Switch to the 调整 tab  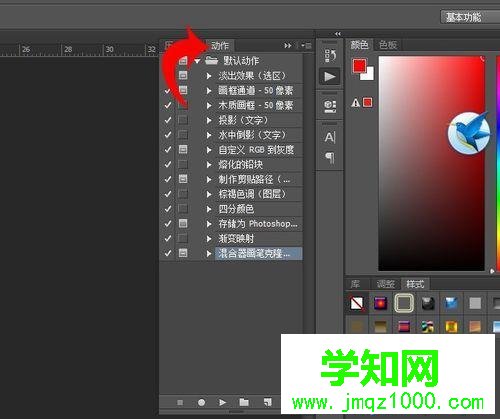pos(385,284)
